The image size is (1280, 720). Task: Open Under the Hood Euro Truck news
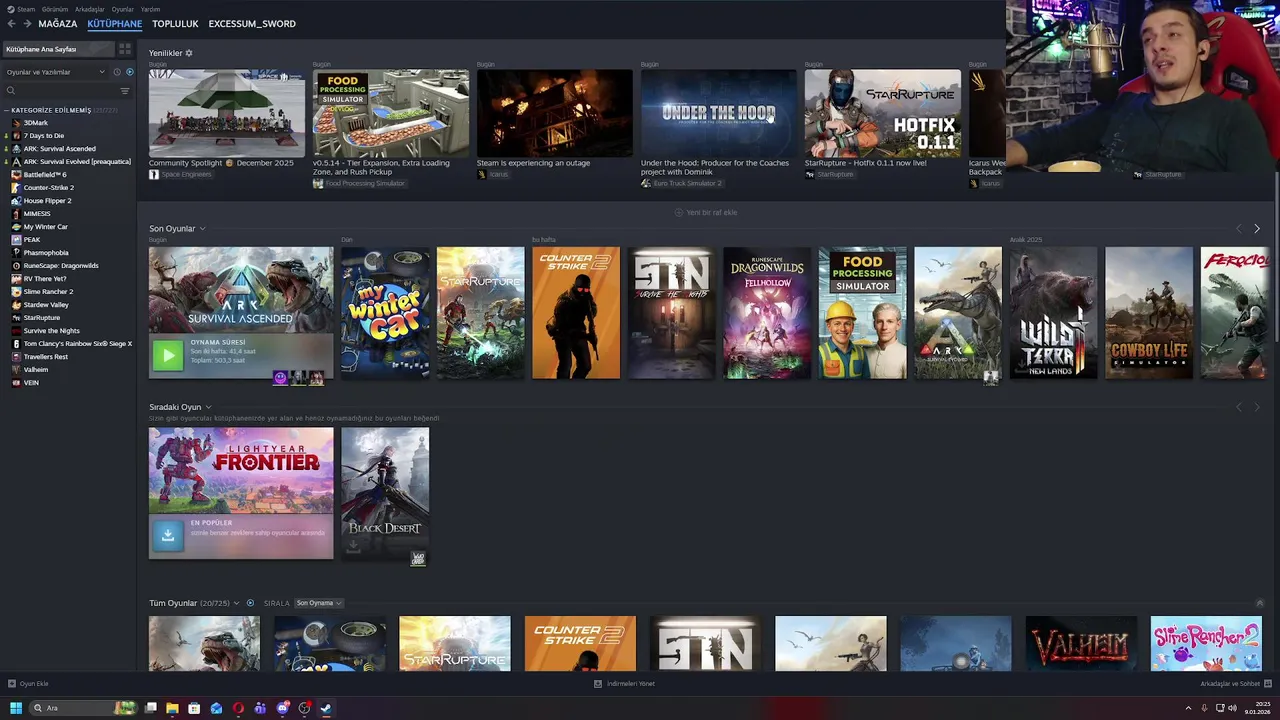(x=718, y=113)
